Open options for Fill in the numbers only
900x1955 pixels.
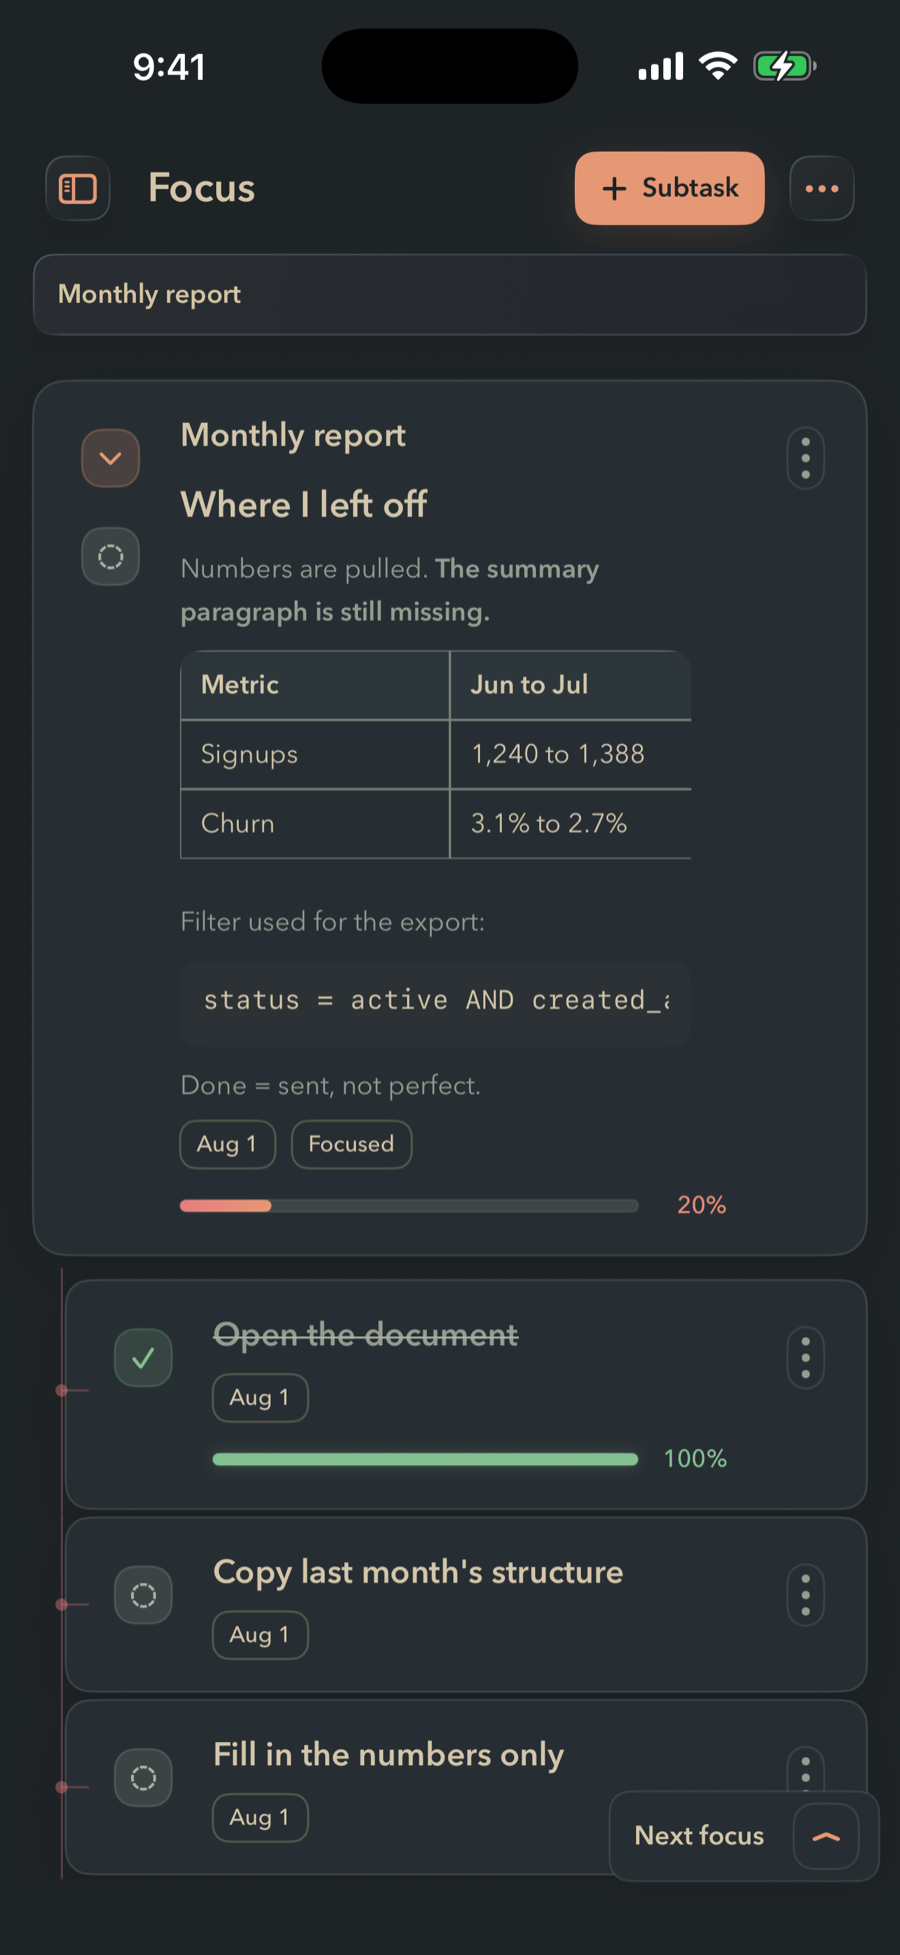(806, 1772)
